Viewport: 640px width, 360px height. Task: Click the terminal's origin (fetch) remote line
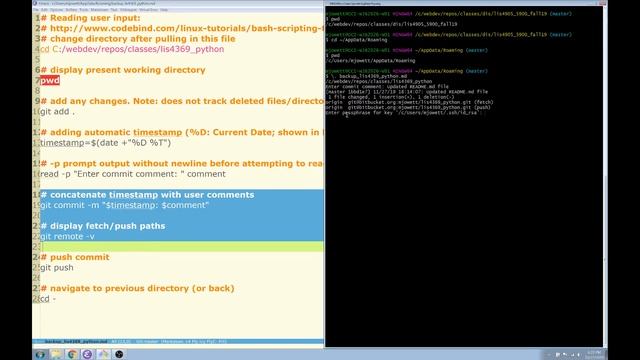pyautogui.click(x=409, y=102)
